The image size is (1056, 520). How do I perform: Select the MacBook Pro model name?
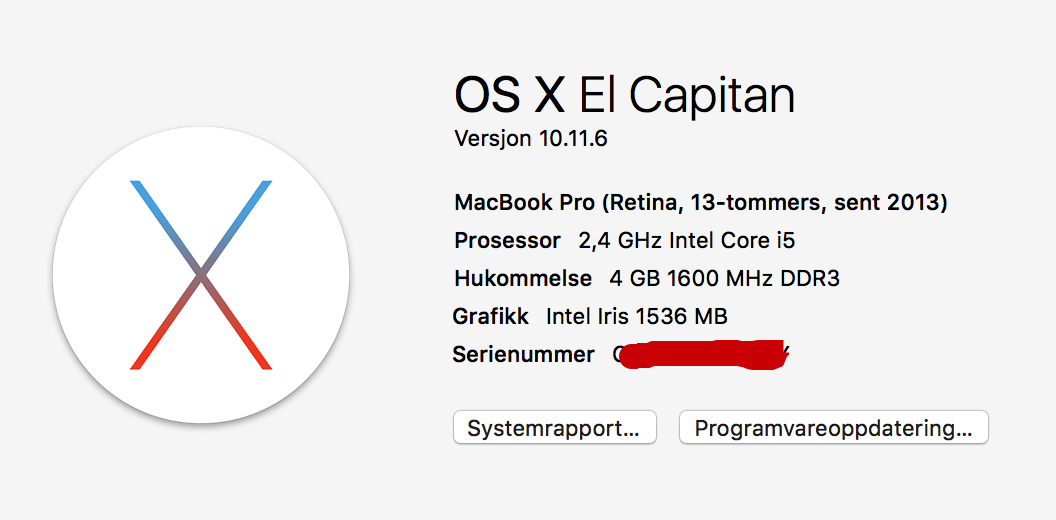[x=524, y=203]
